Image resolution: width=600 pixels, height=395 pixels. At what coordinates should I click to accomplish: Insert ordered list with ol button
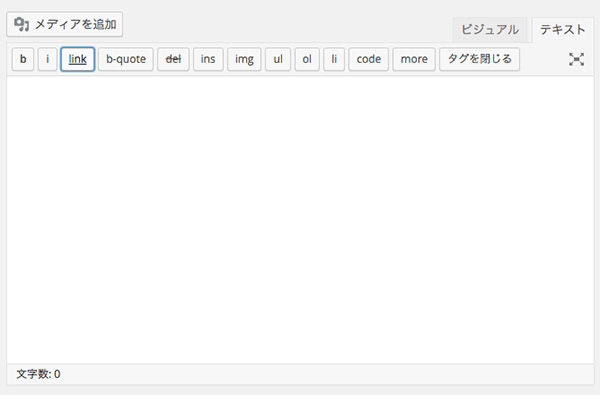(x=307, y=59)
